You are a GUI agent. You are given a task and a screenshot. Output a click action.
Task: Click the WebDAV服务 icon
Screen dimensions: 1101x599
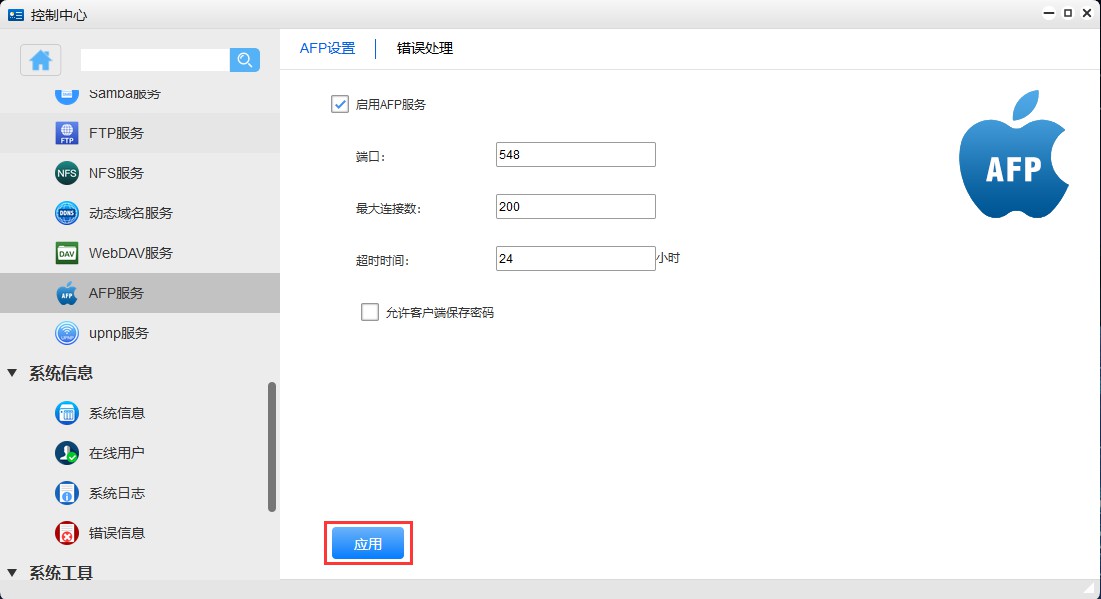click(67, 253)
